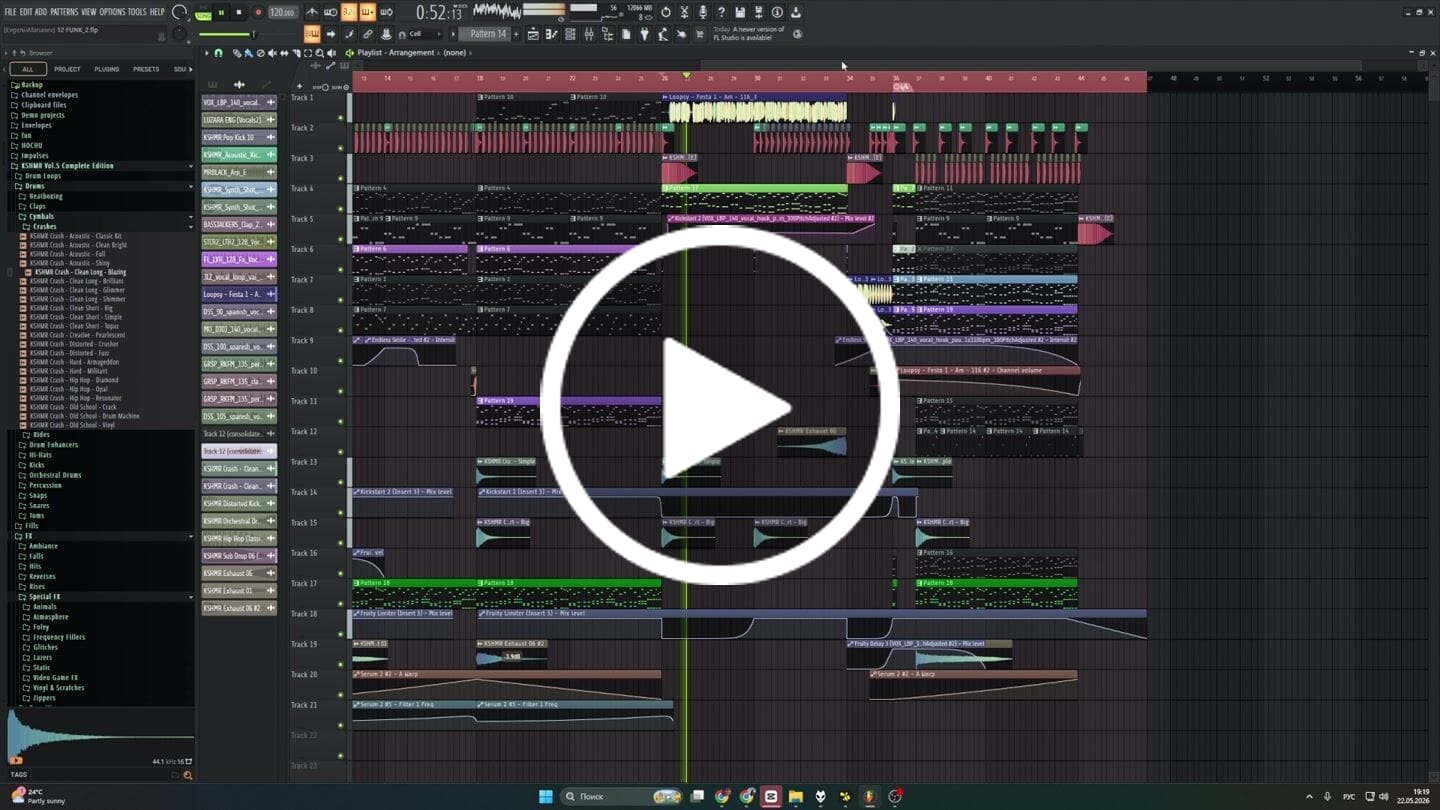The height and width of the screenshot is (810, 1440).
Task: Click the shopping cart icon
Action: click(699, 34)
